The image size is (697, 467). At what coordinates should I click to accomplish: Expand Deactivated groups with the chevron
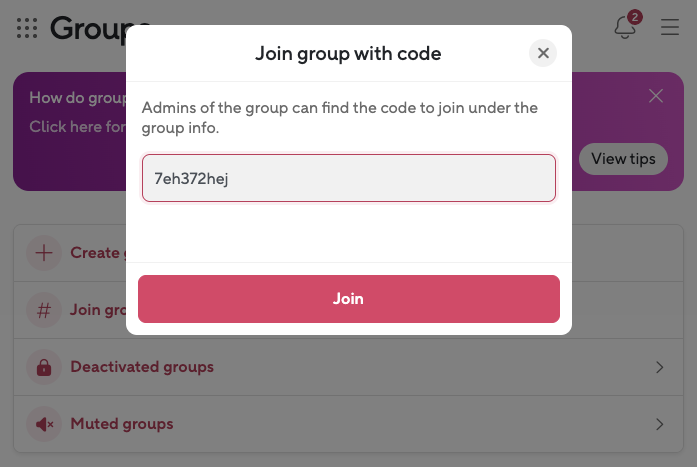tap(659, 367)
